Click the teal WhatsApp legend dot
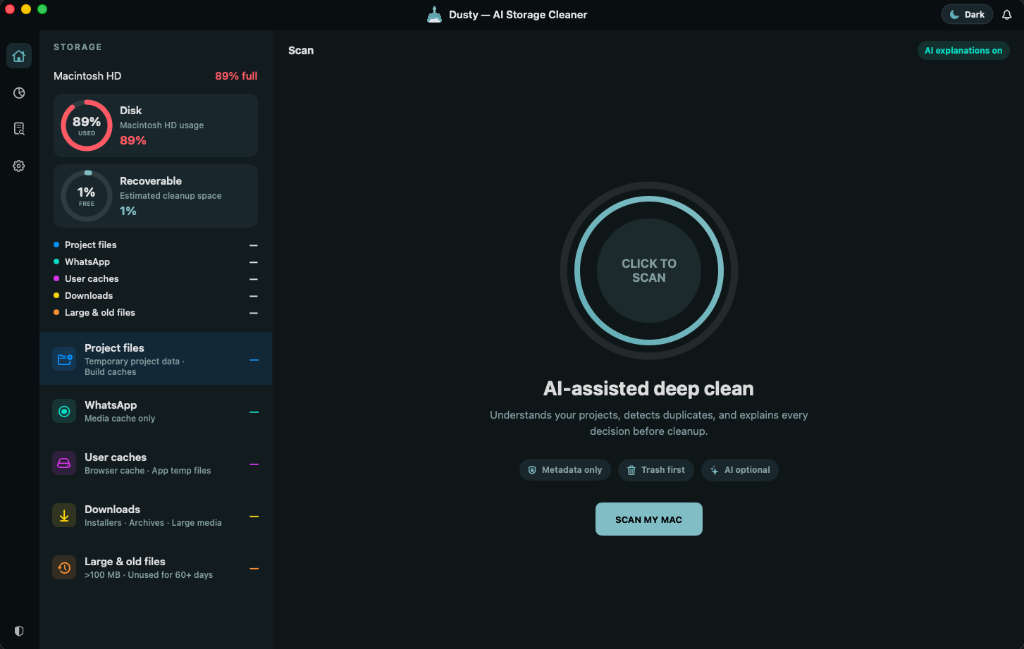This screenshot has height=649, width=1024. click(56, 262)
